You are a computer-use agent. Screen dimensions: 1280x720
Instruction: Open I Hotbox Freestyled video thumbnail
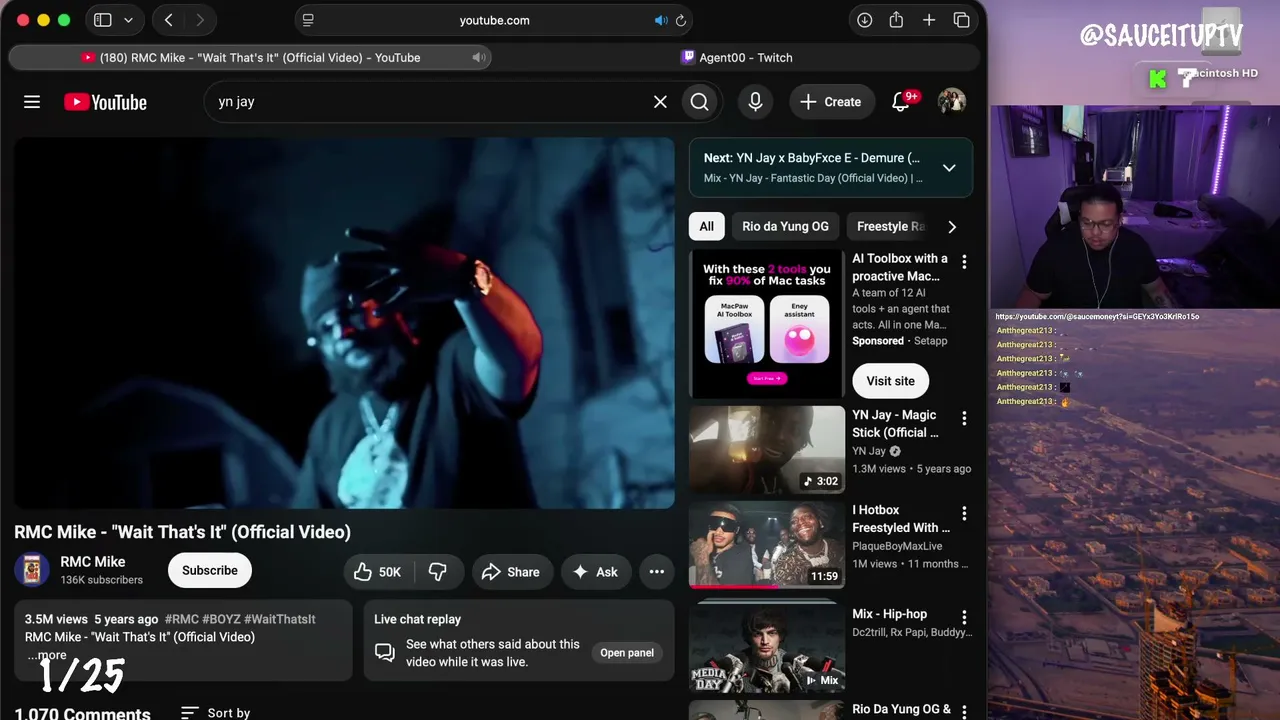[x=767, y=545]
